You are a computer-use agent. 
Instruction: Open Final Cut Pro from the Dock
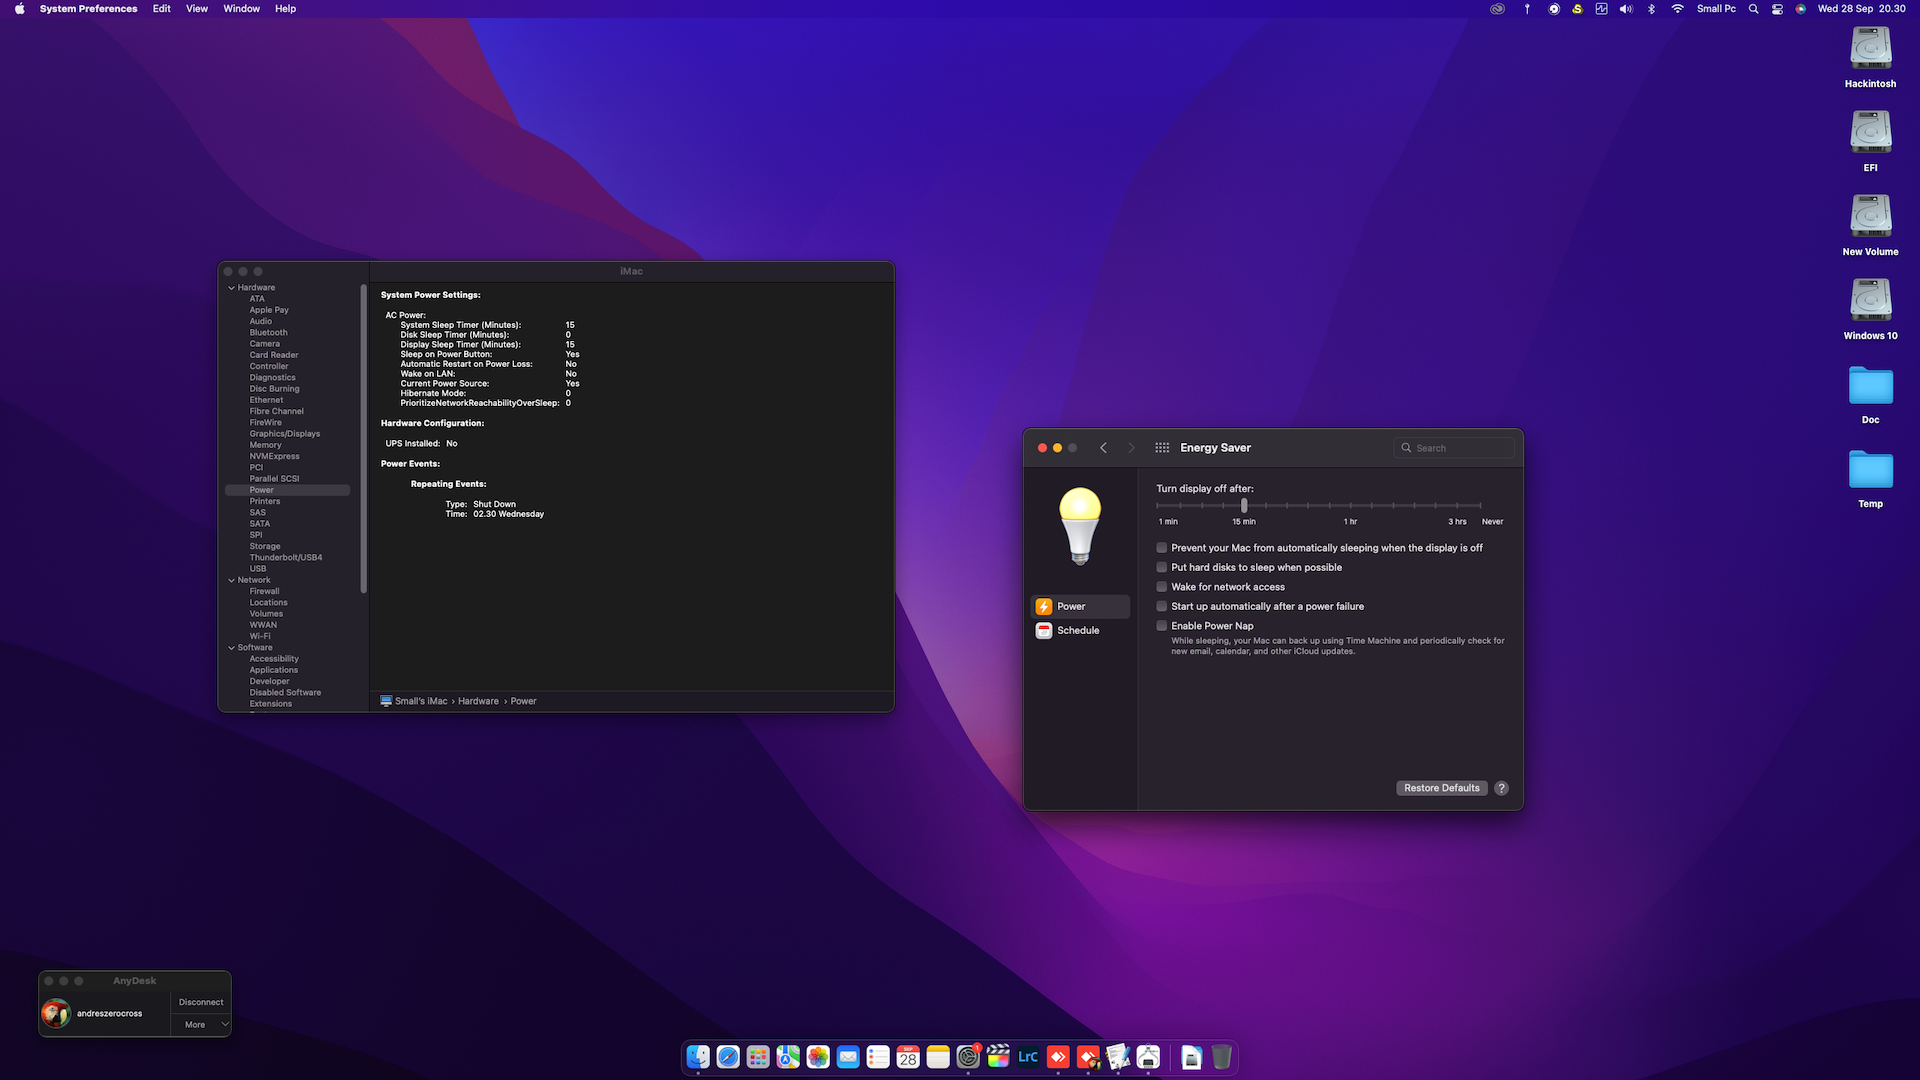[x=998, y=1057]
